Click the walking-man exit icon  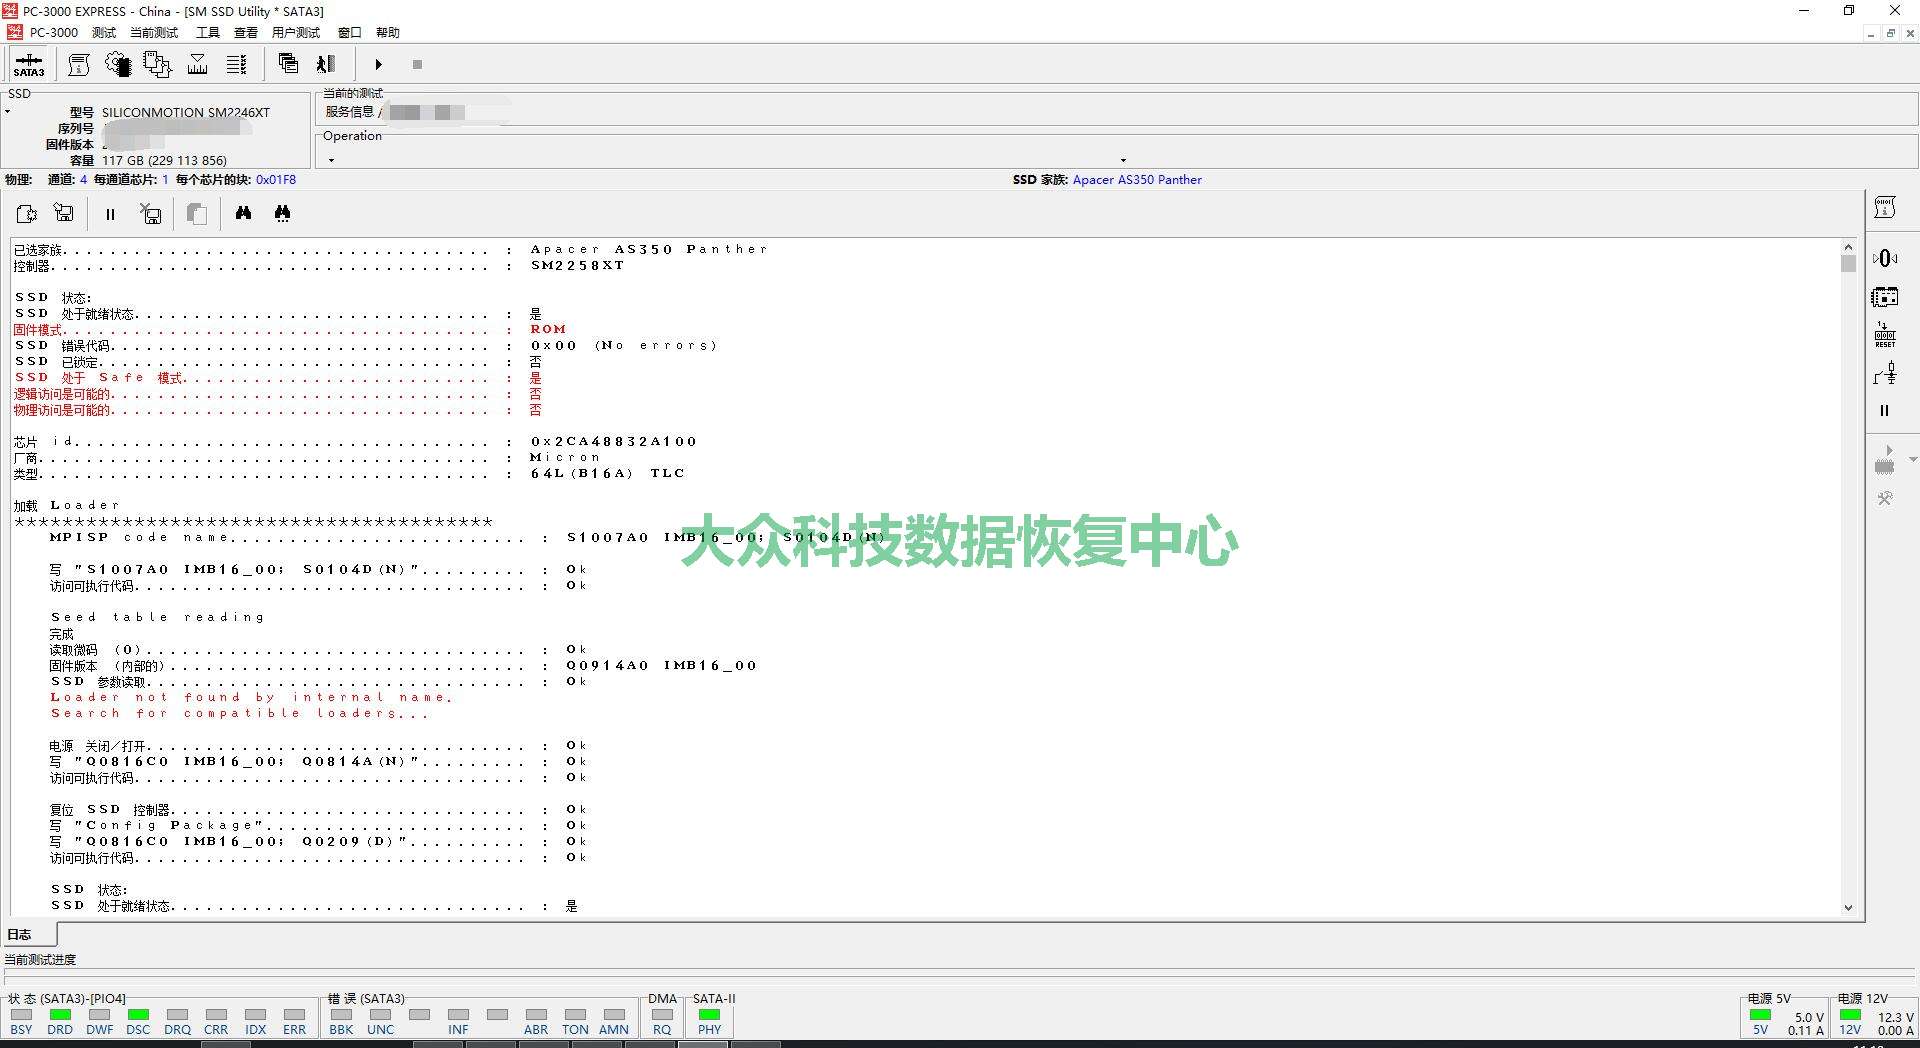(x=326, y=64)
